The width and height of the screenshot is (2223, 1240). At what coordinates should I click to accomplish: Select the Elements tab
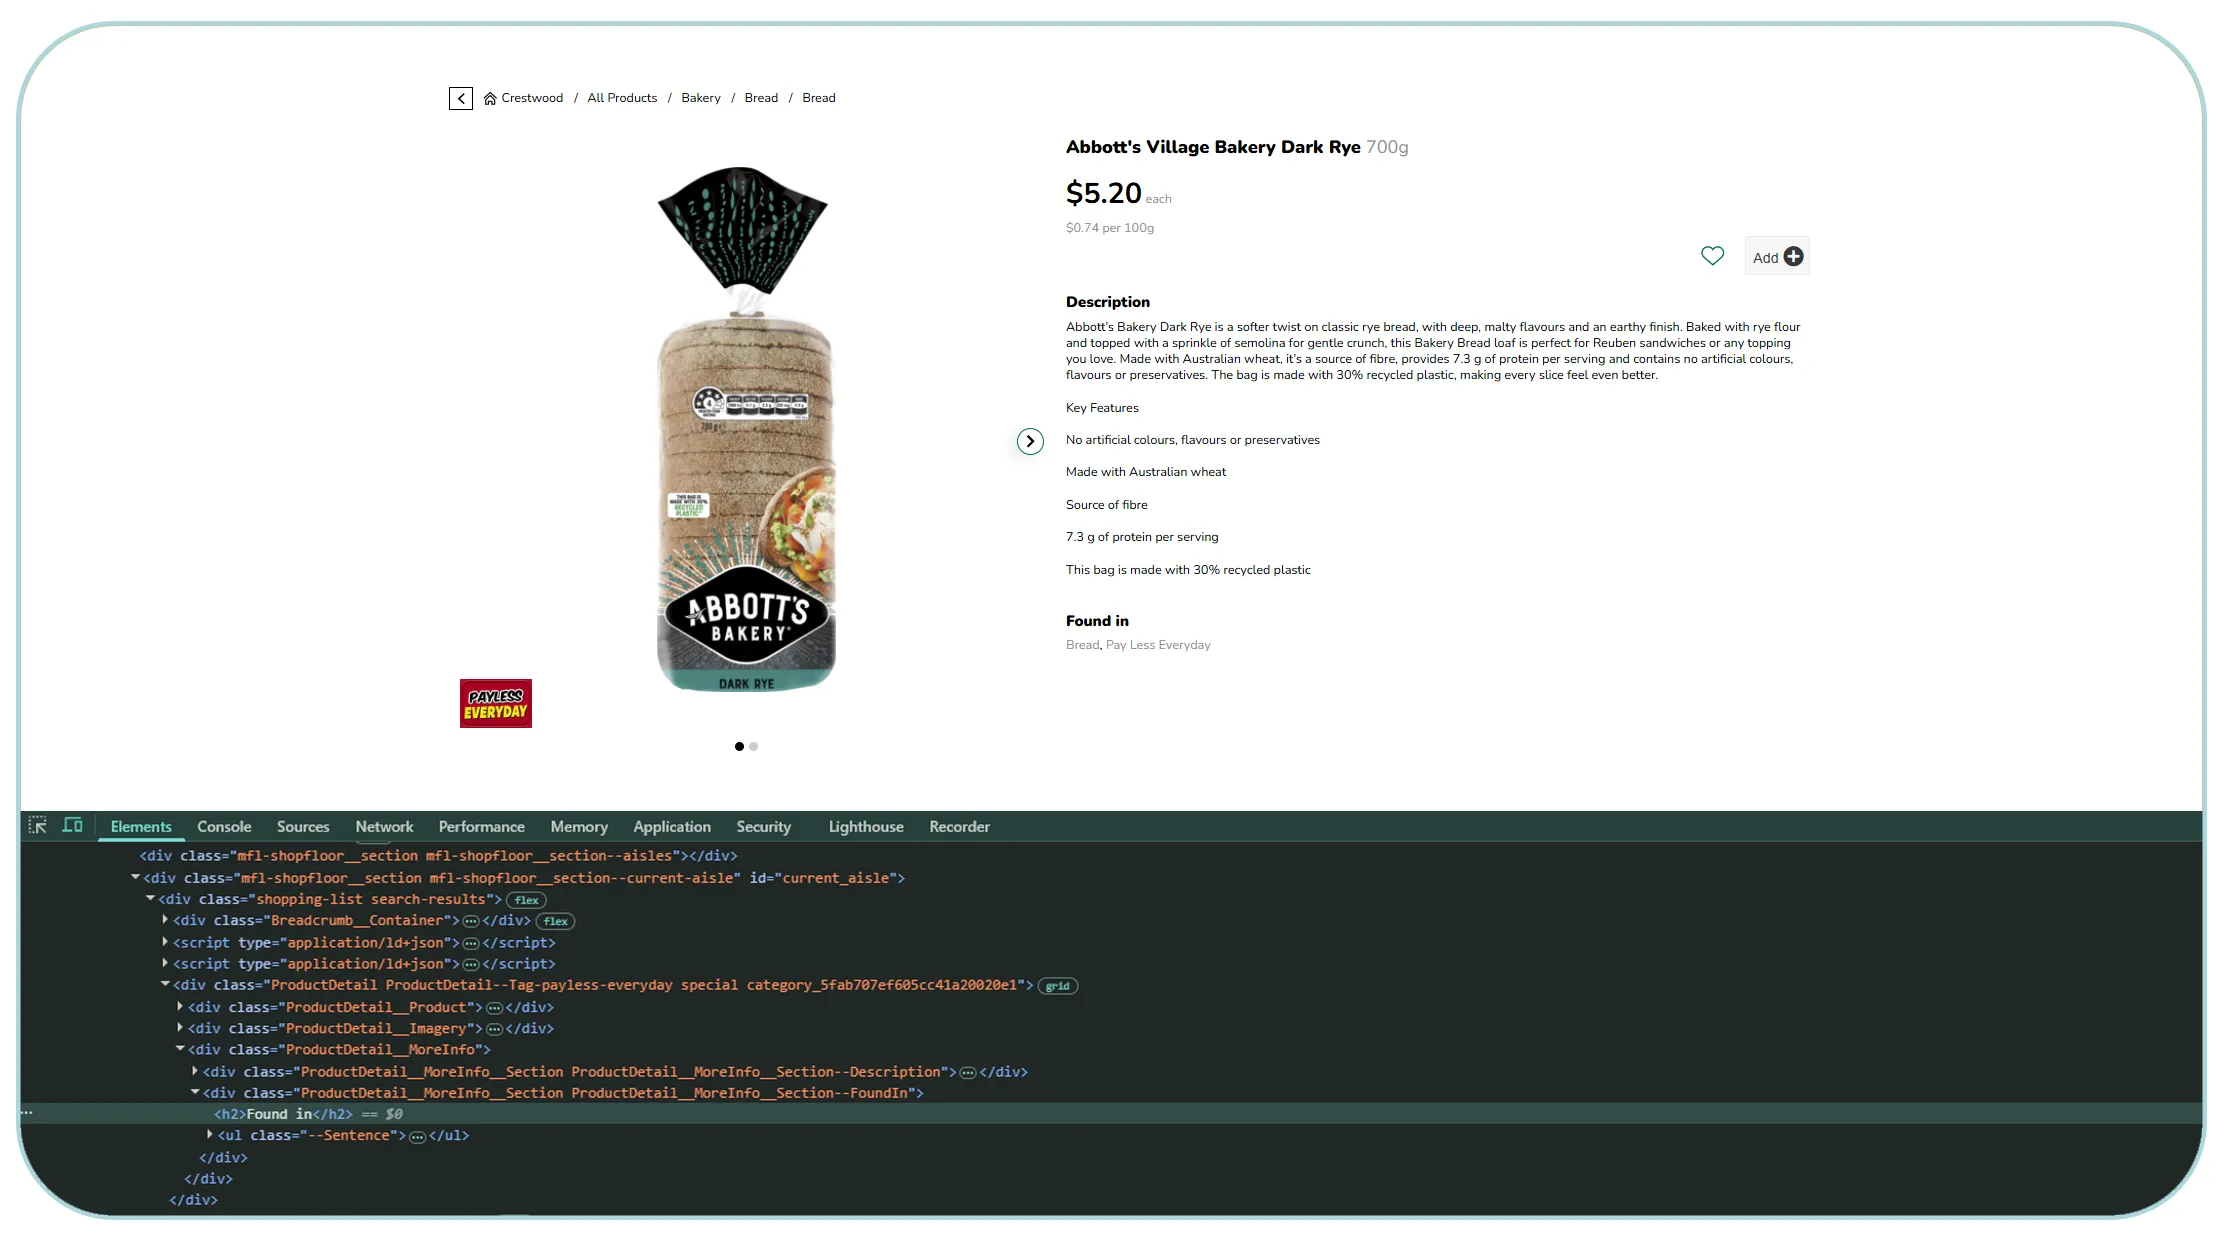(141, 827)
